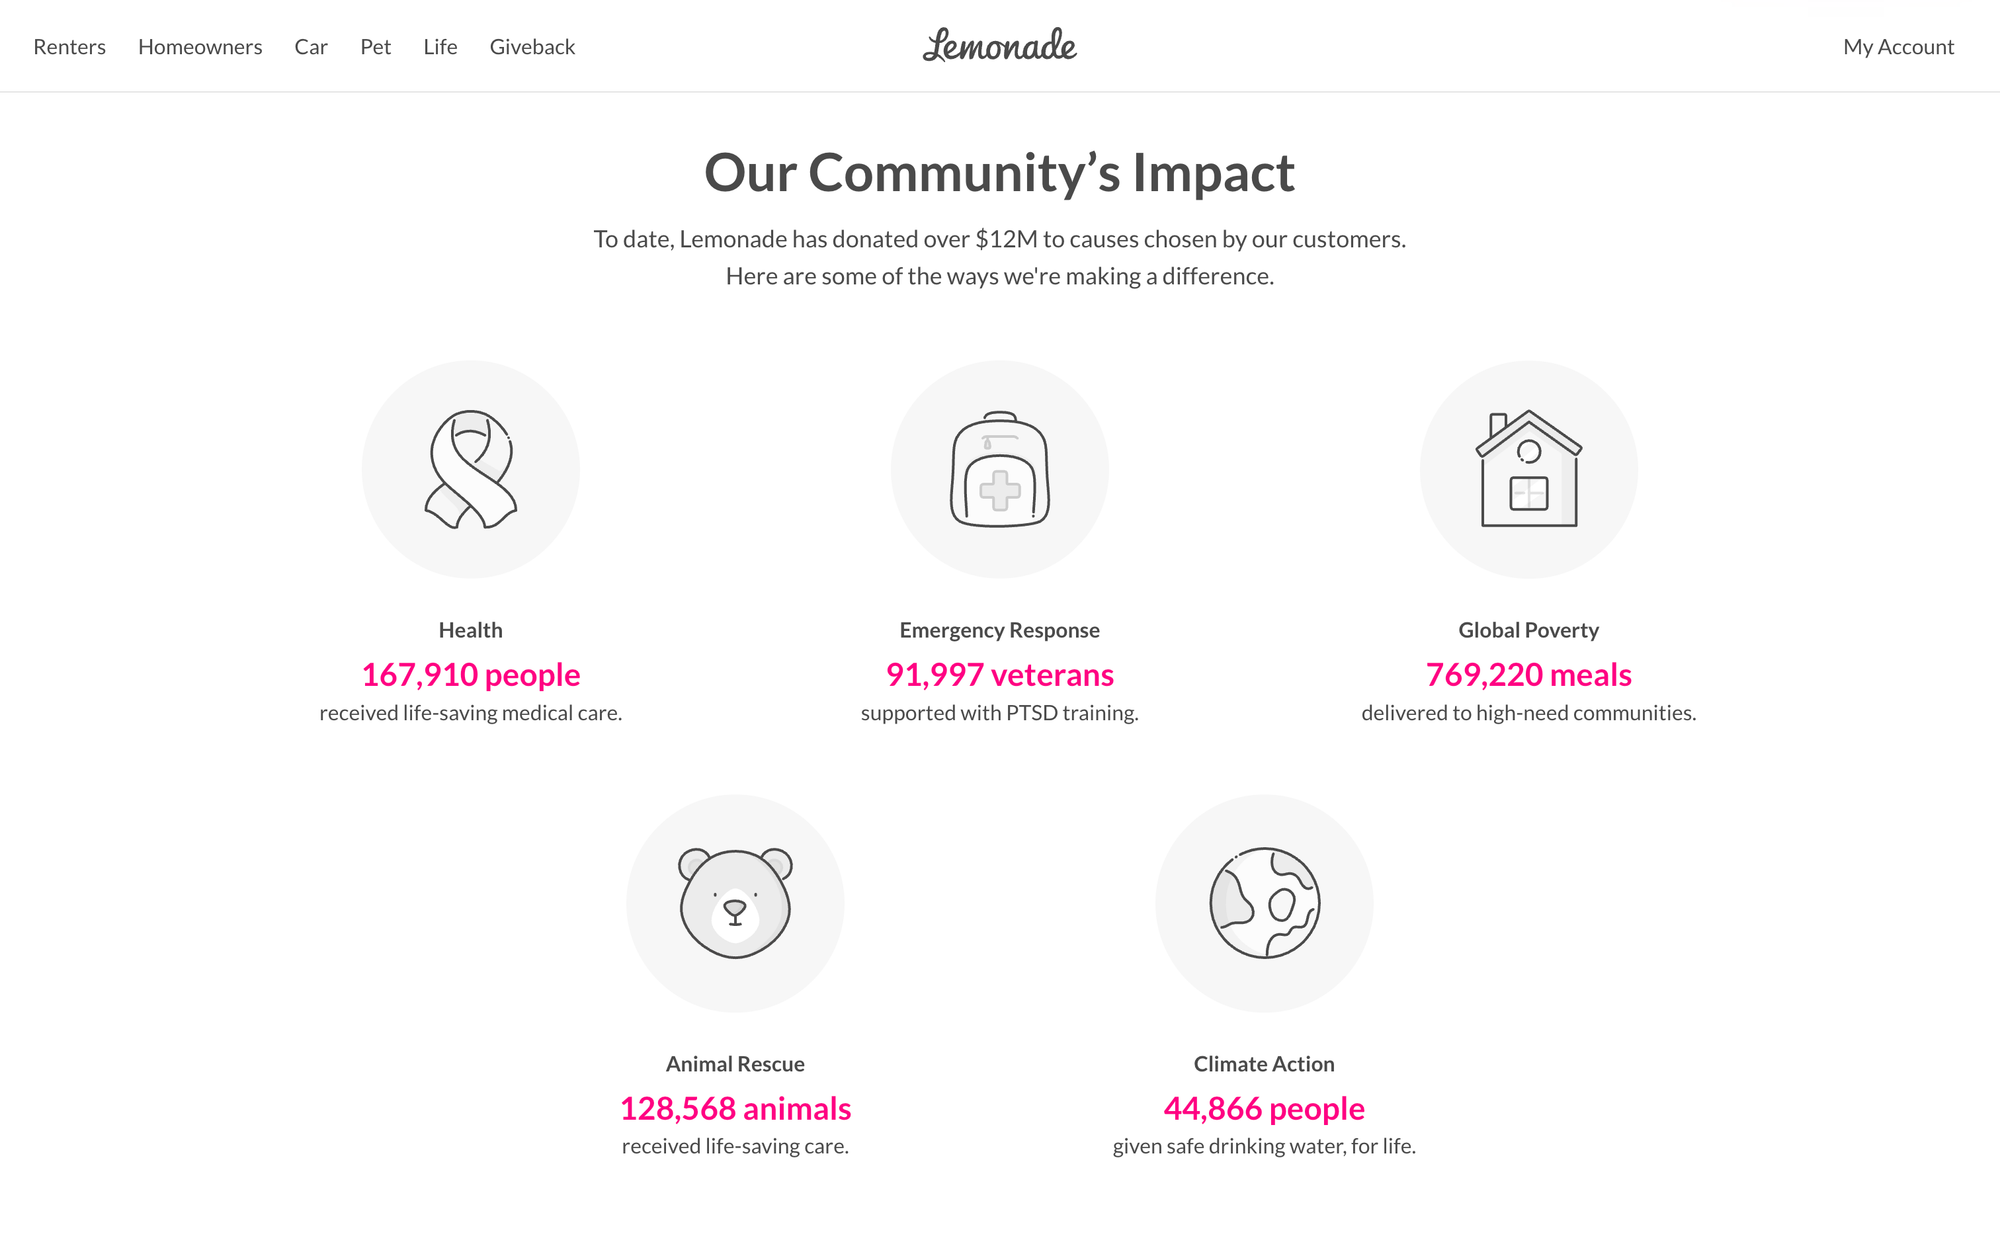Go to the Homeowners page
The image size is (2000, 1250).
200,47
